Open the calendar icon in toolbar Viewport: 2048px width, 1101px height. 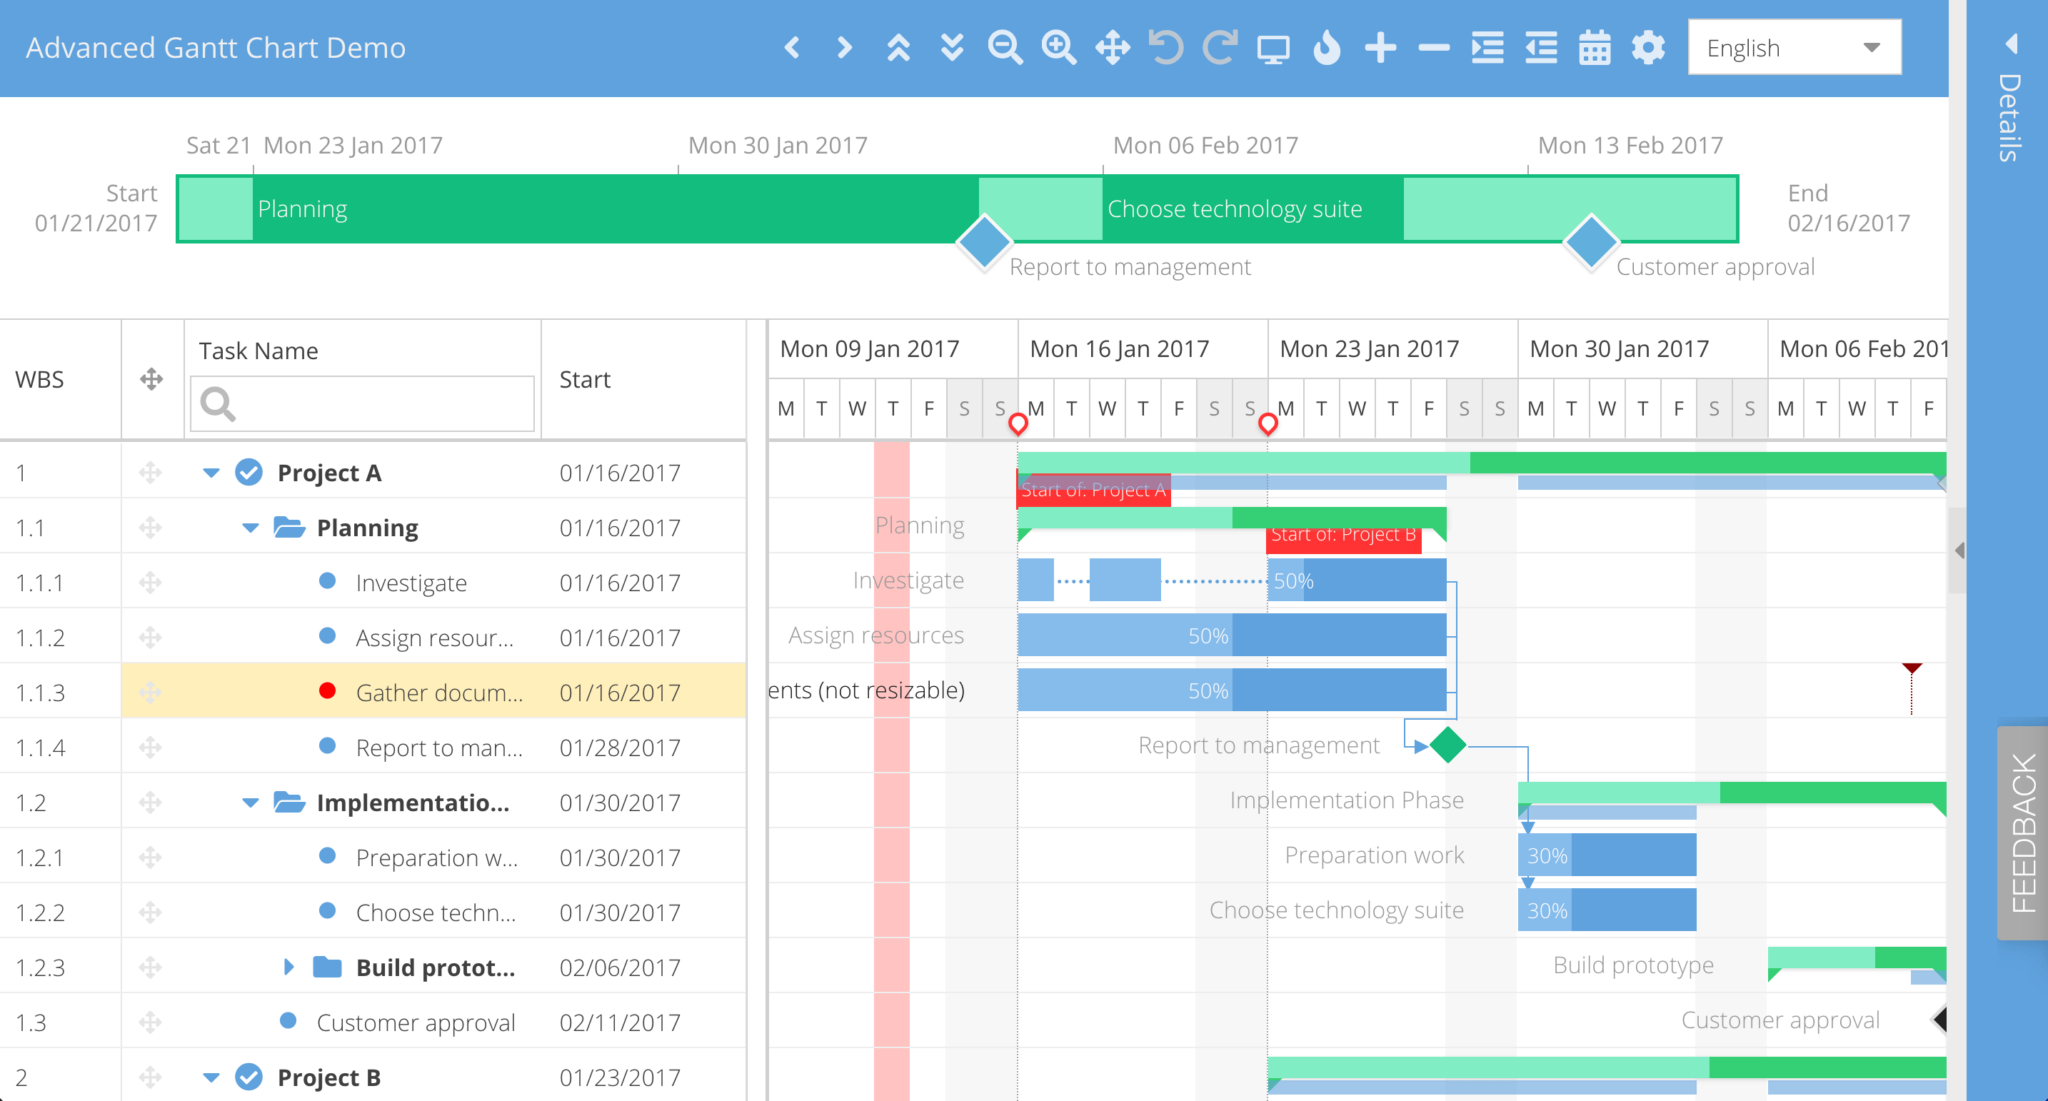pos(1594,47)
